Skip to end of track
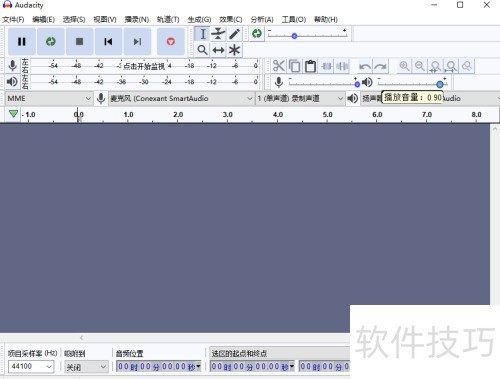Viewport: 500px width, 379px height. pos(137,42)
